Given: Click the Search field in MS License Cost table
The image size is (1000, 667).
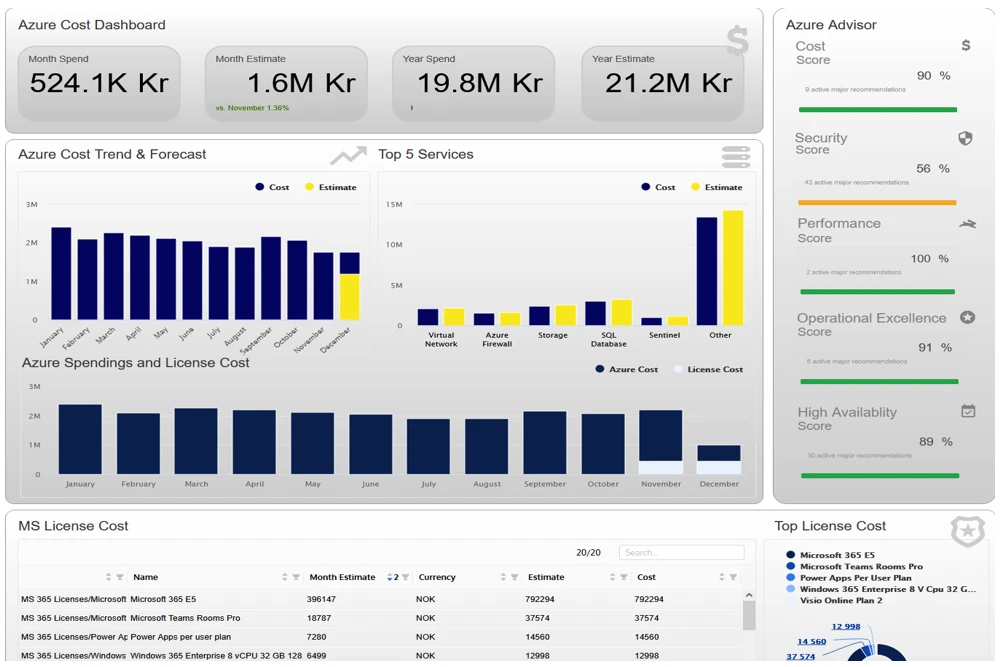Looking at the screenshot, I should pyautogui.click(x=681, y=552).
